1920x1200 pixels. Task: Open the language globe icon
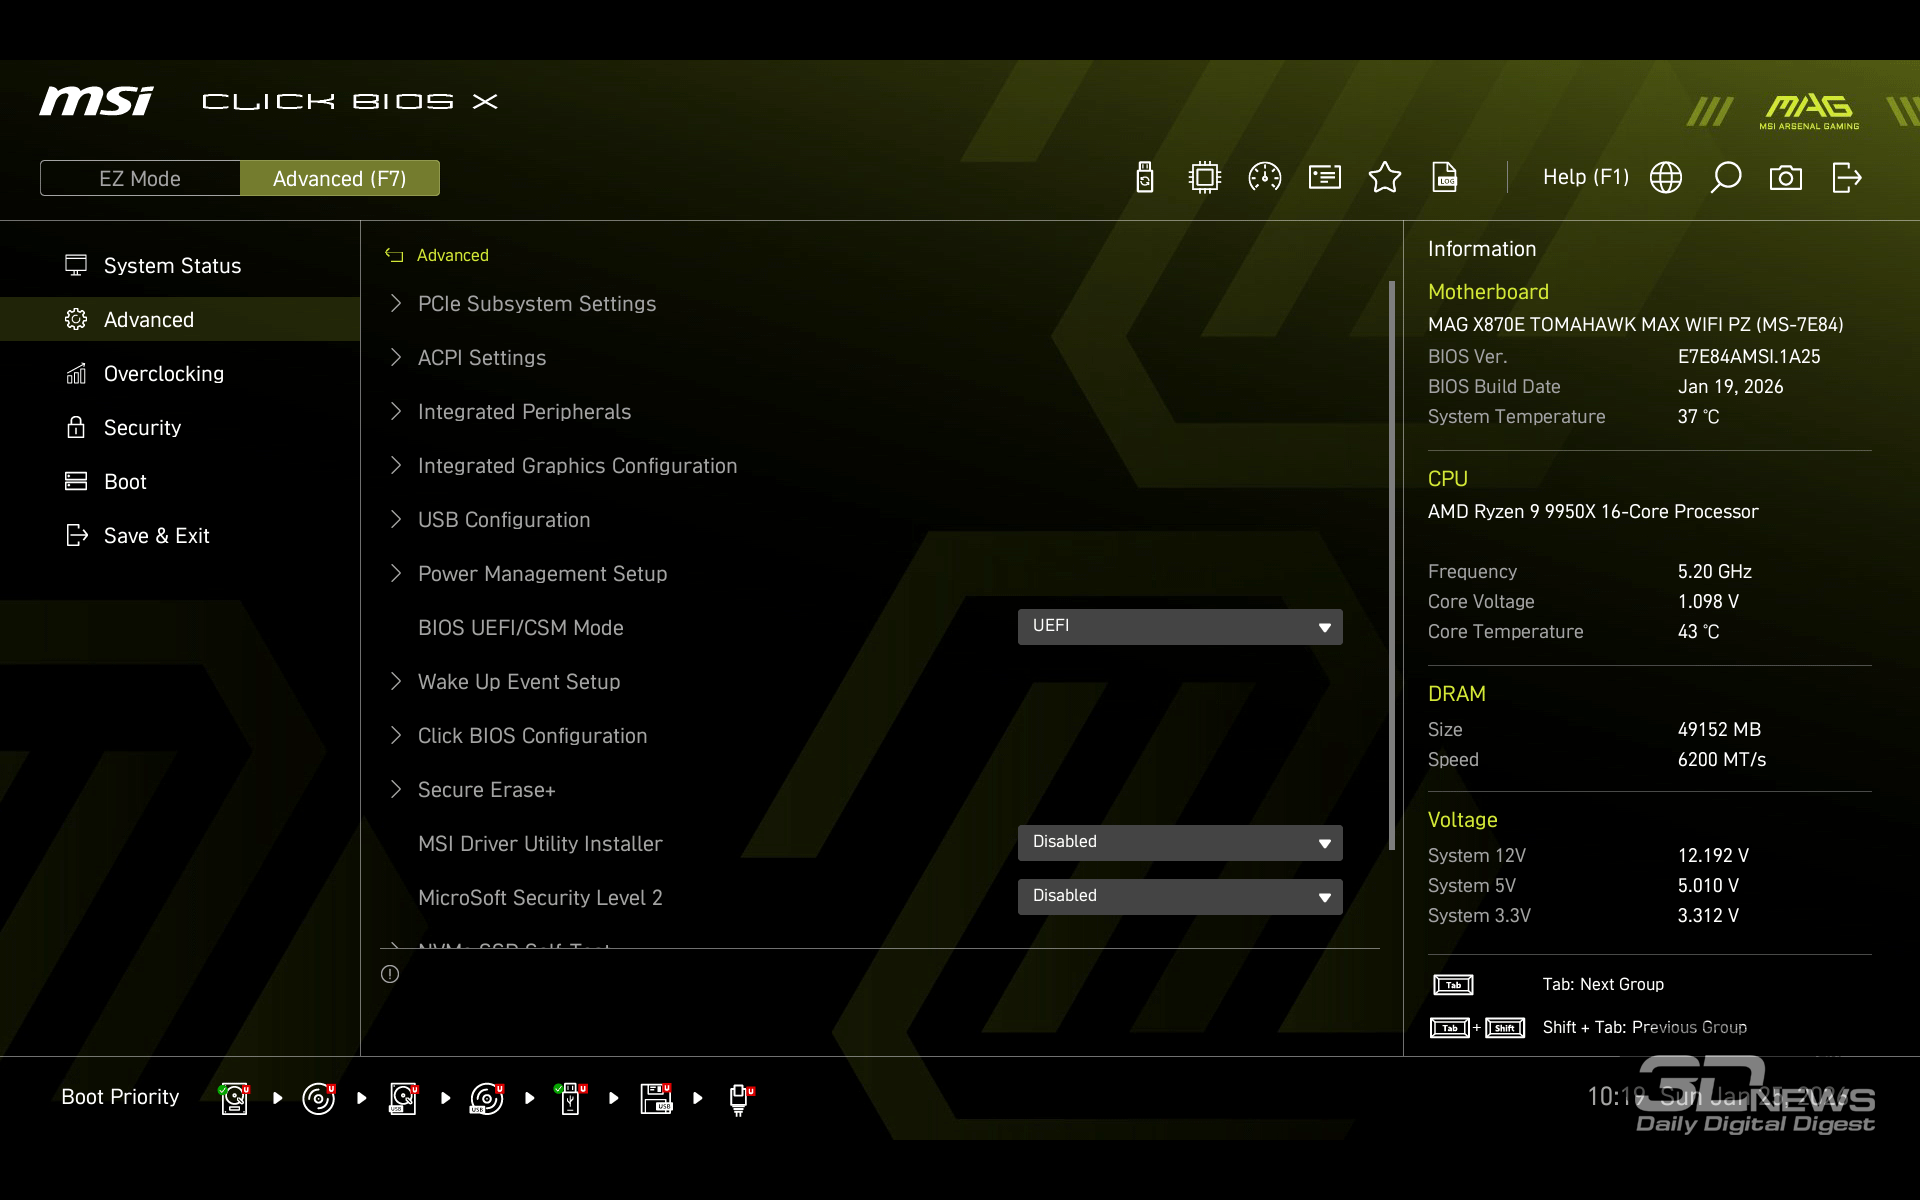coord(1666,178)
